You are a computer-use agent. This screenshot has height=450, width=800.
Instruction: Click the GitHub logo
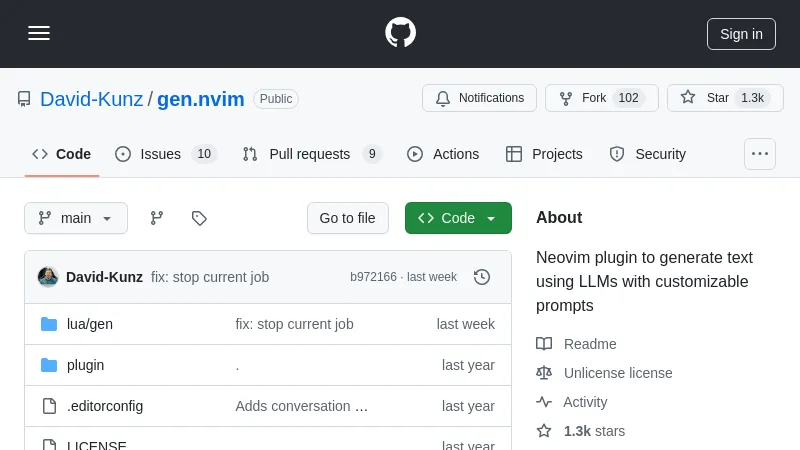(400, 33)
